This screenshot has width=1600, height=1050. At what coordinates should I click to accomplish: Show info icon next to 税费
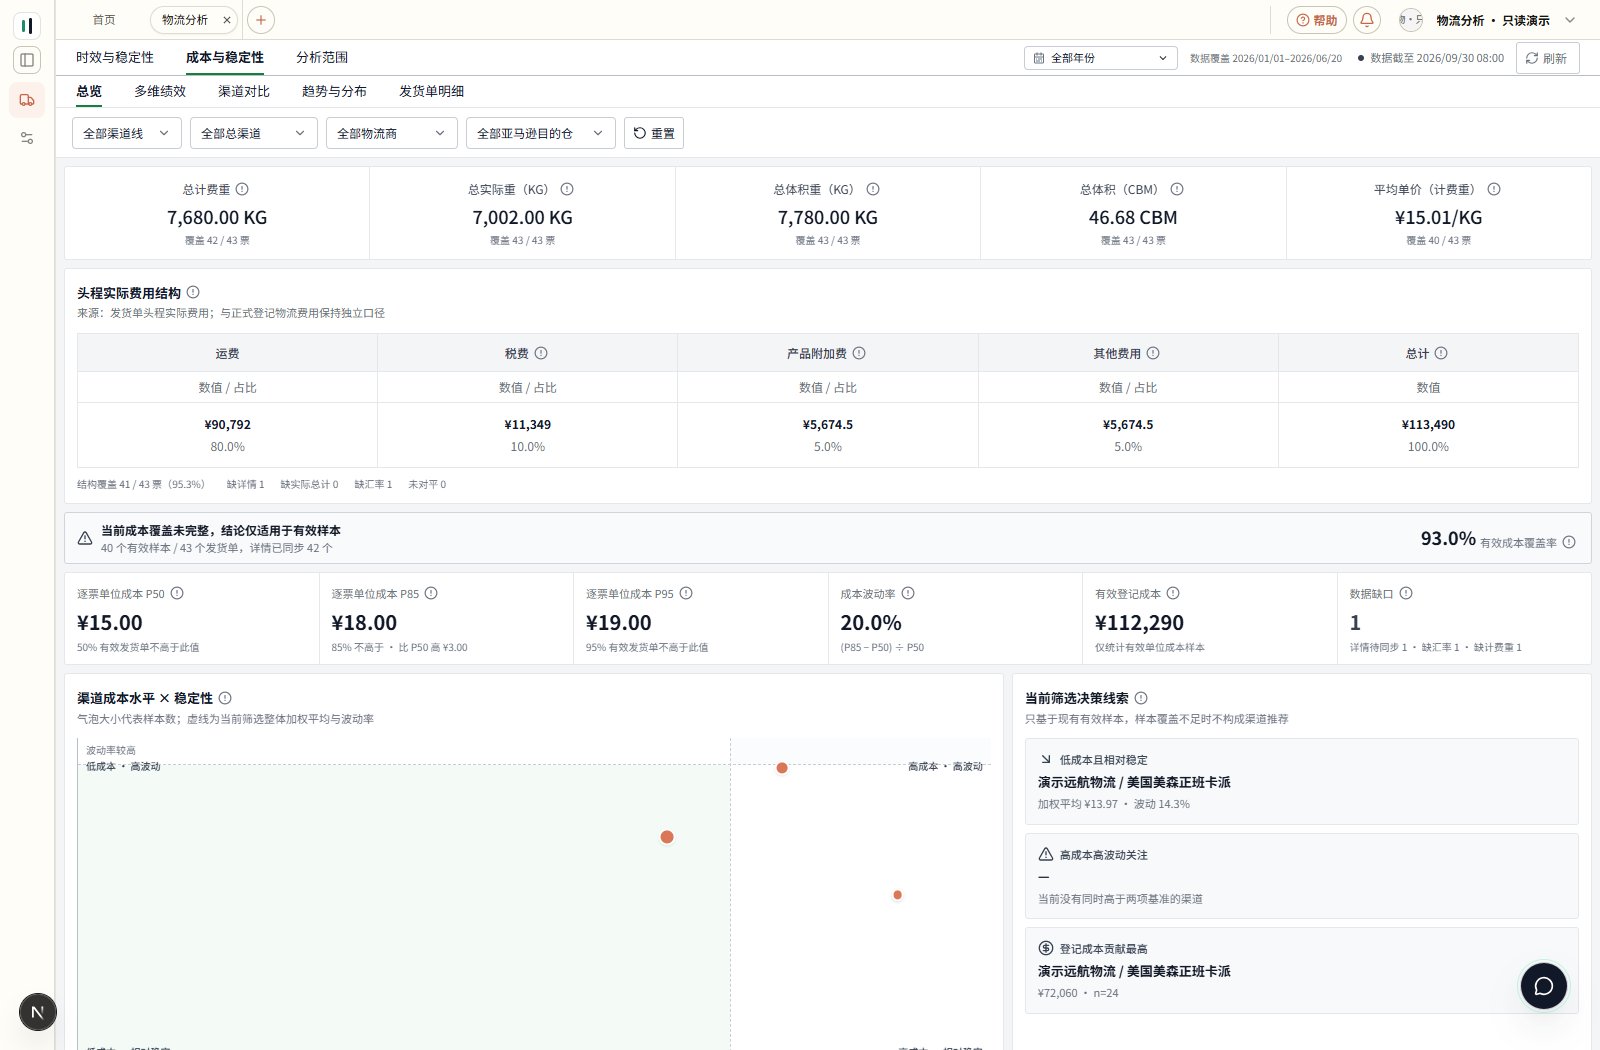[541, 353]
